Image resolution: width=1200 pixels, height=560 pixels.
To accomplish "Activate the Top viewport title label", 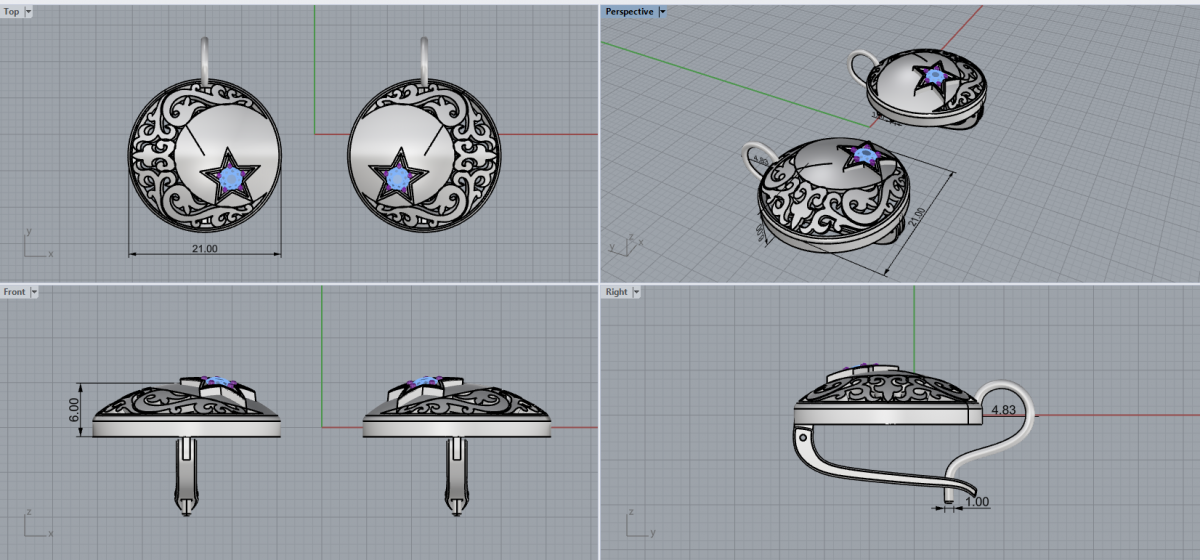I will [x=12, y=12].
